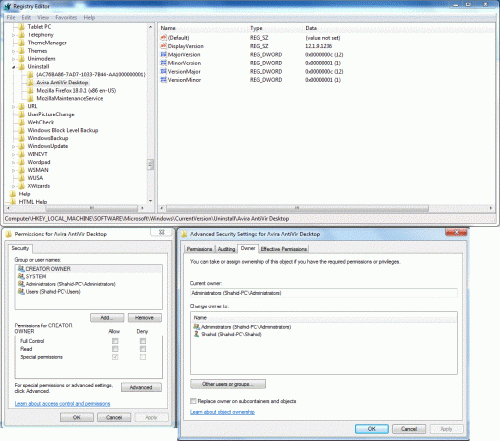This screenshot has height=441, width=500.
Task: Click Cancel in the Permissions dialog
Action: tap(114, 417)
